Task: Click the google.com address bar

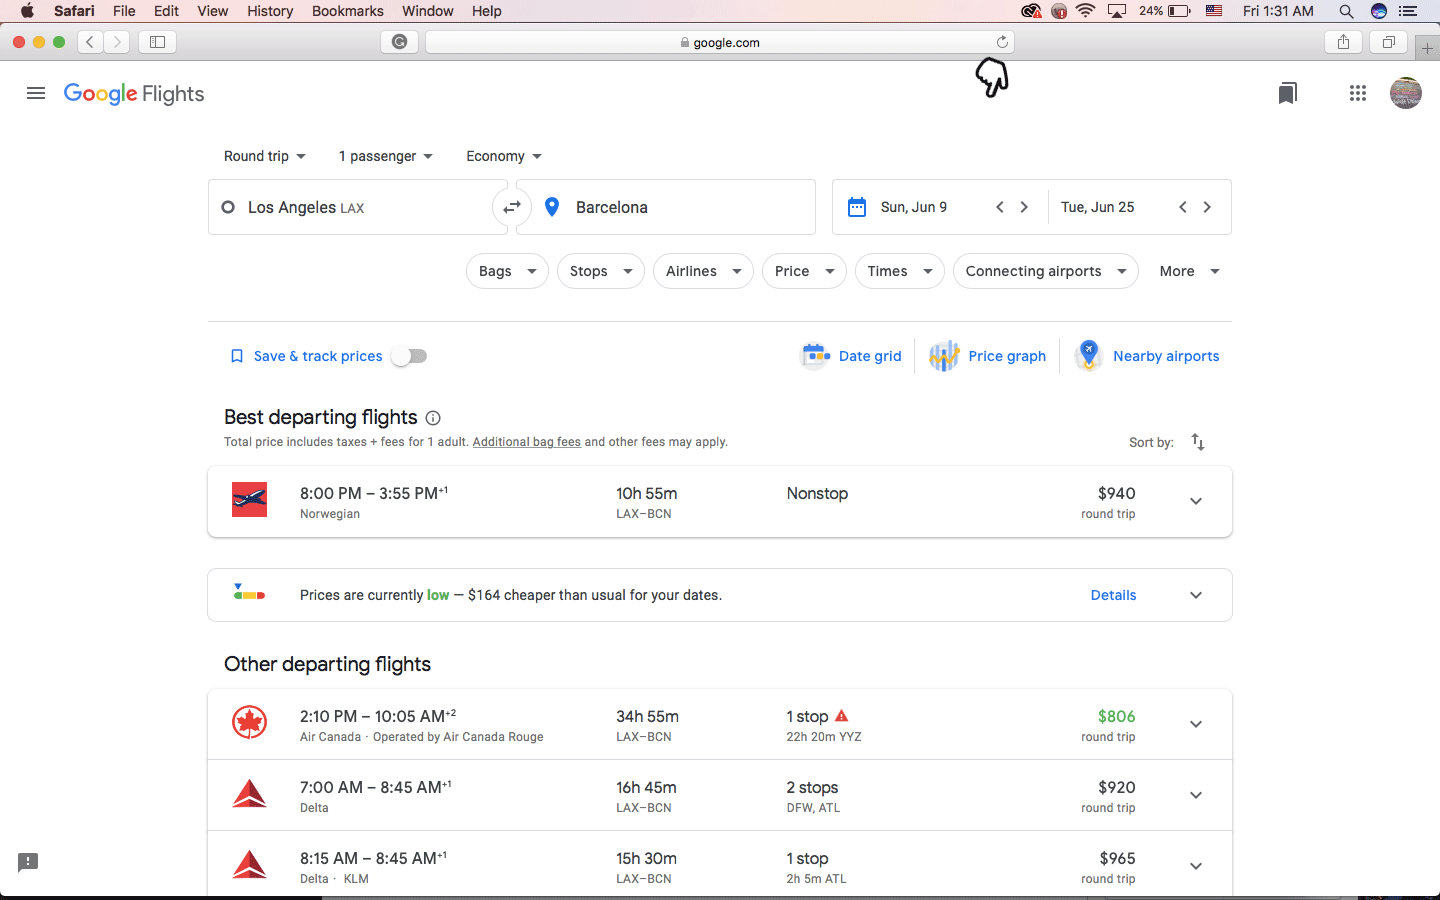Action: click(720, 42)
